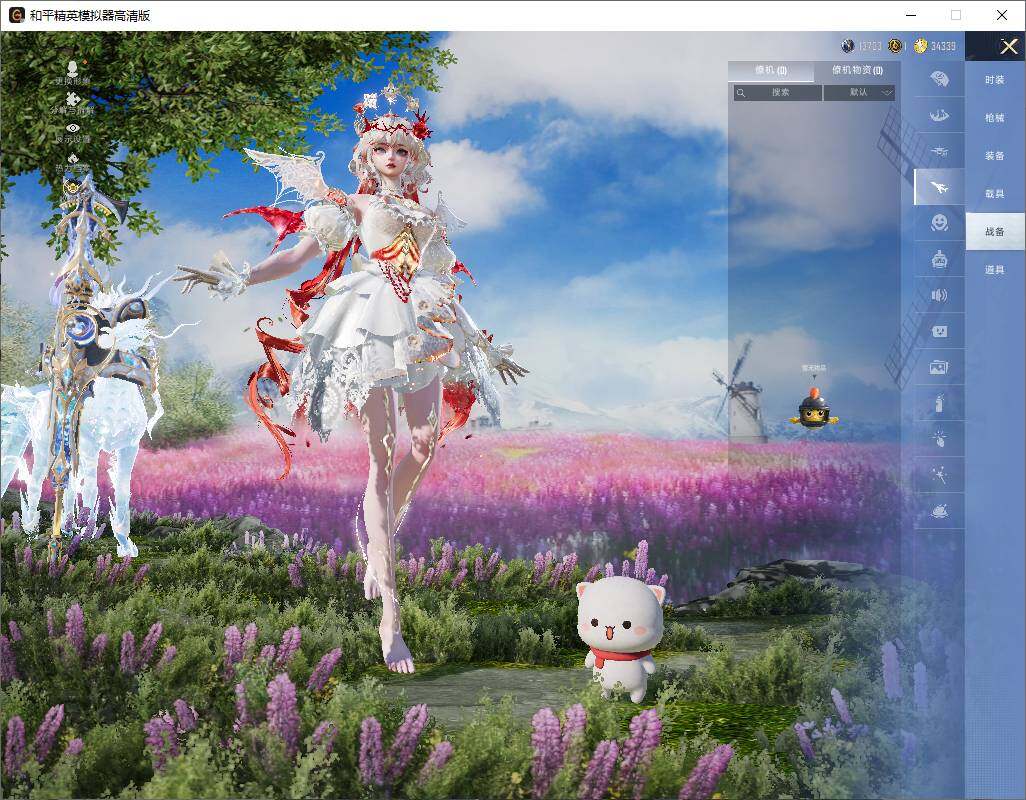Click the emulator app logo in title bar
The height and width of the screenshot is (800, 1026).
16,15
